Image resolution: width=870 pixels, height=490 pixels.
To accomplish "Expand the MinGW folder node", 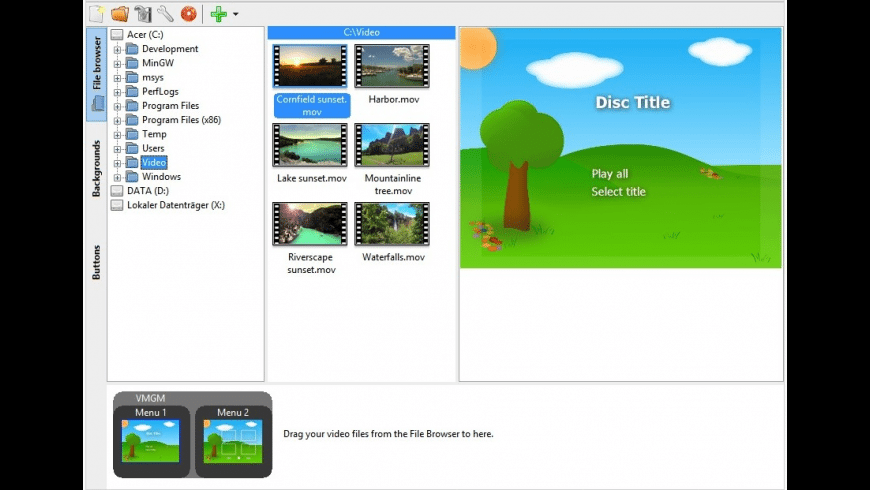I will 117,64.
